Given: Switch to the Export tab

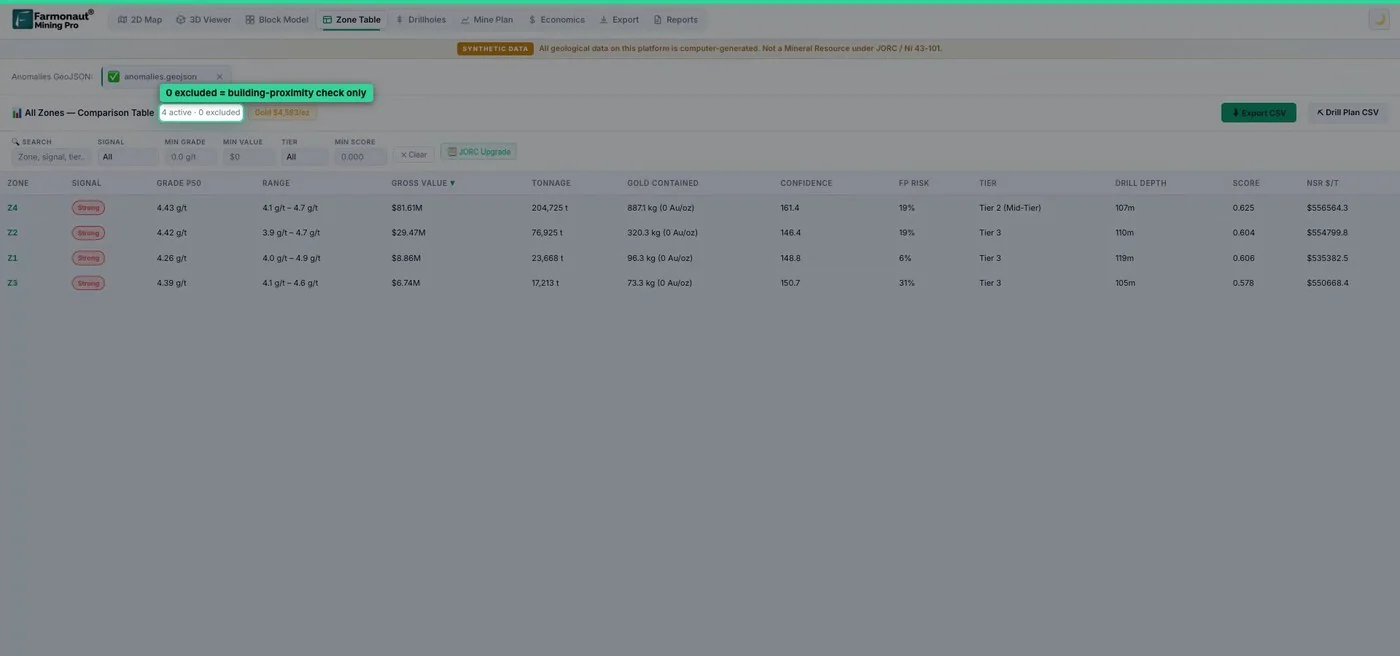Looking at the screenshot, I should [x=619, y=19].
